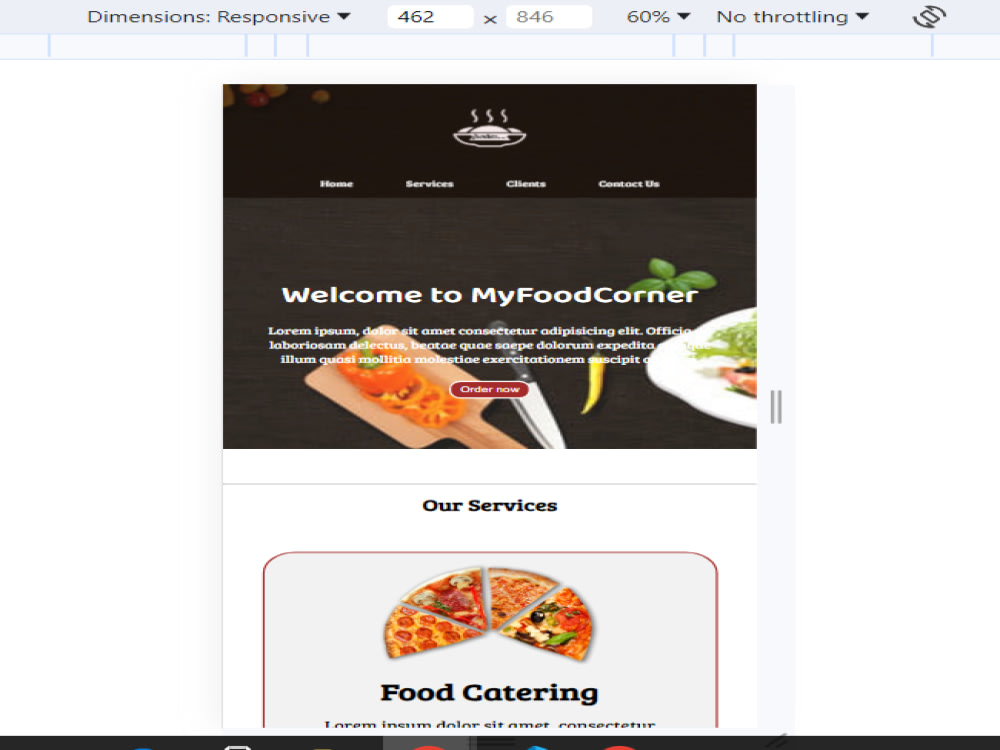Open the Clients nav link
Screen dimensions: 1000x750
click(526, 184)
